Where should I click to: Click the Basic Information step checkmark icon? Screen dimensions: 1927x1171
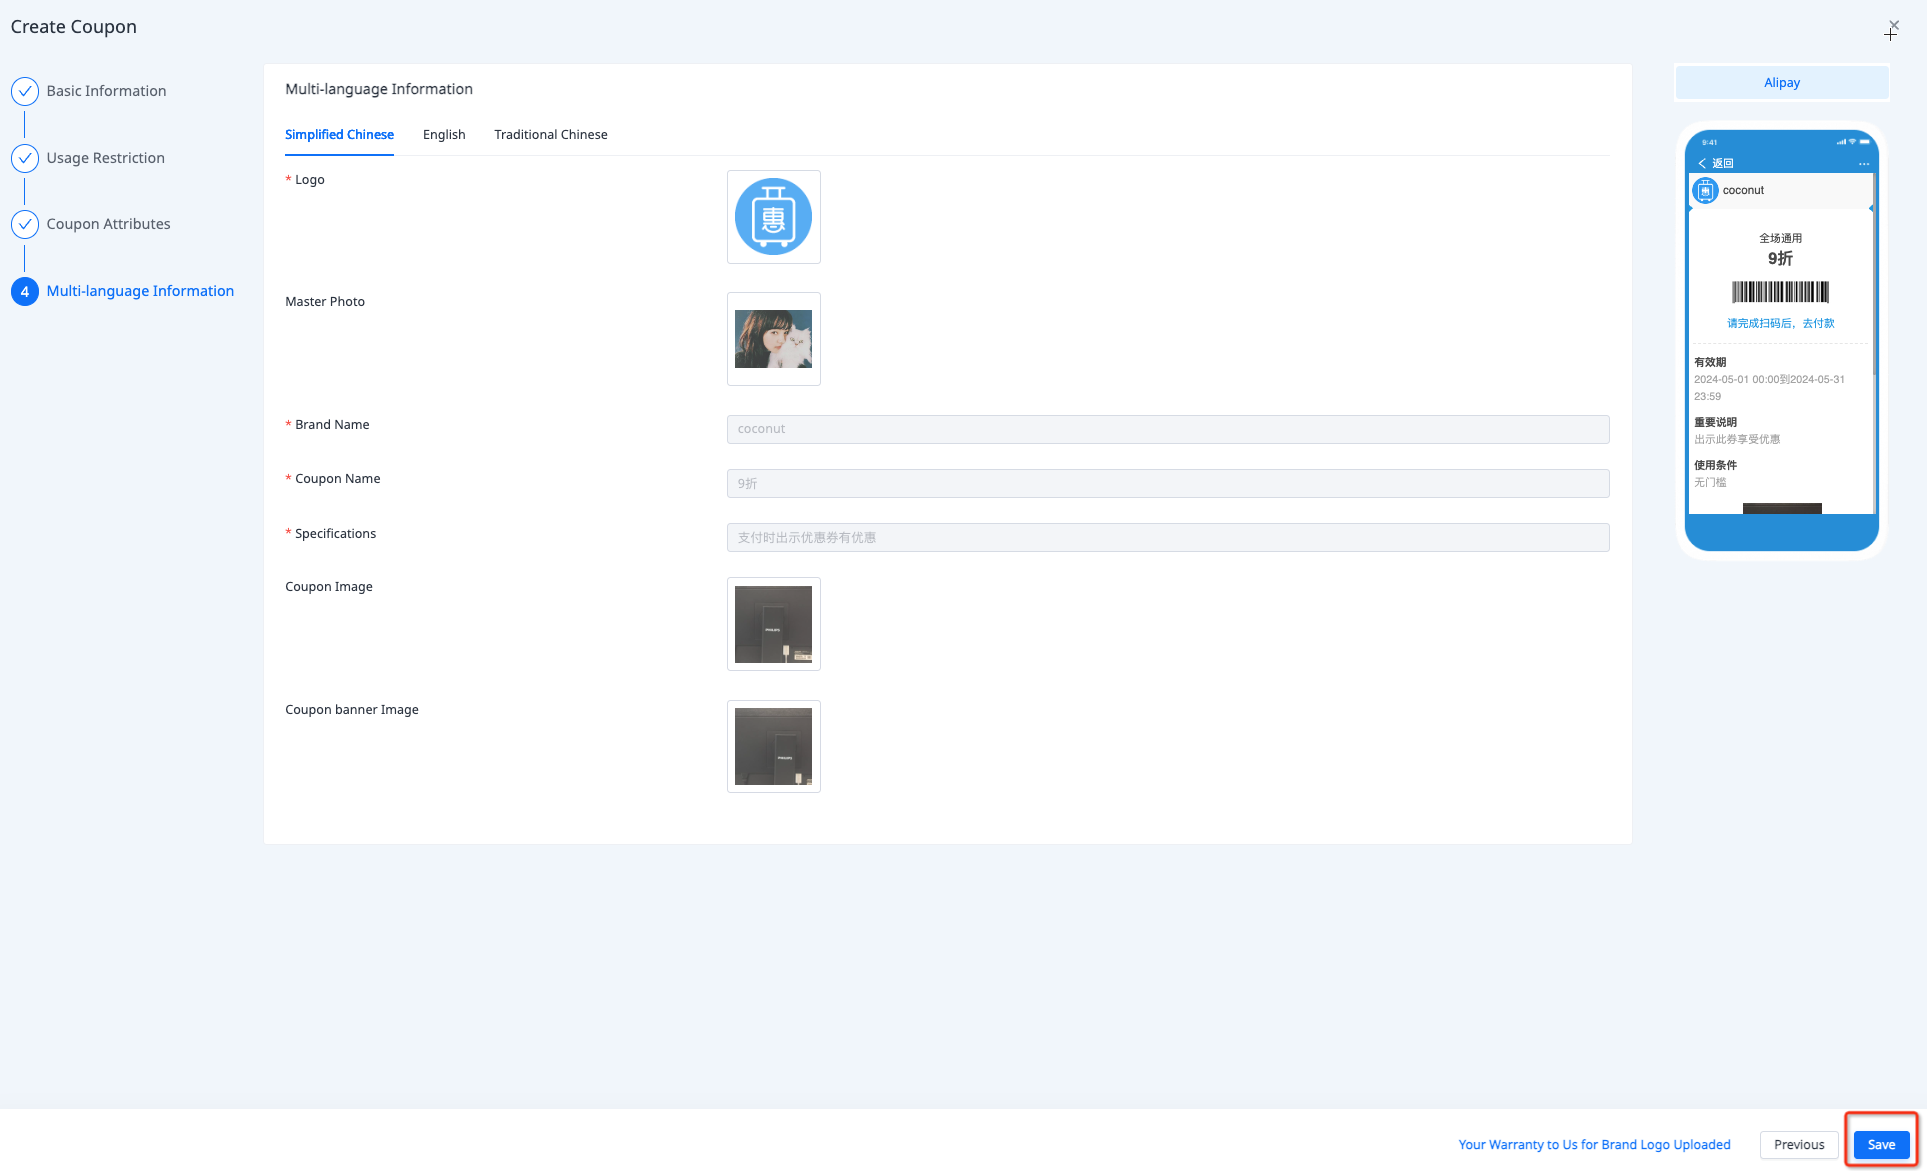tap(25, 91)
